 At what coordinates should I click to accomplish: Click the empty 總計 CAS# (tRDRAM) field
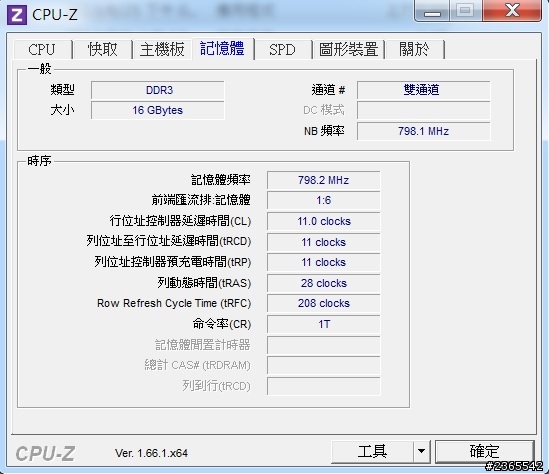(324, 365)
